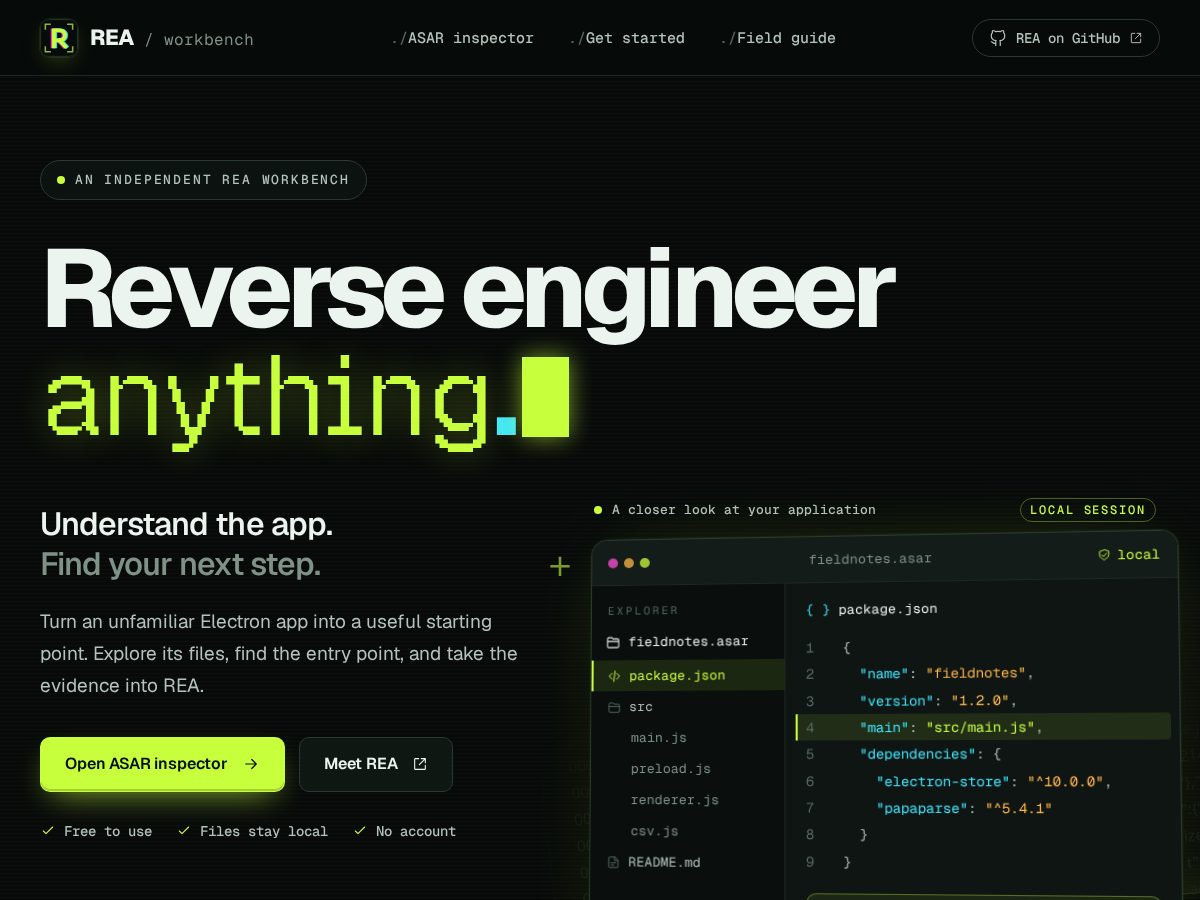Click the Meet REA button
Viewport: 1200px width, 900px height.
[376, 764]
